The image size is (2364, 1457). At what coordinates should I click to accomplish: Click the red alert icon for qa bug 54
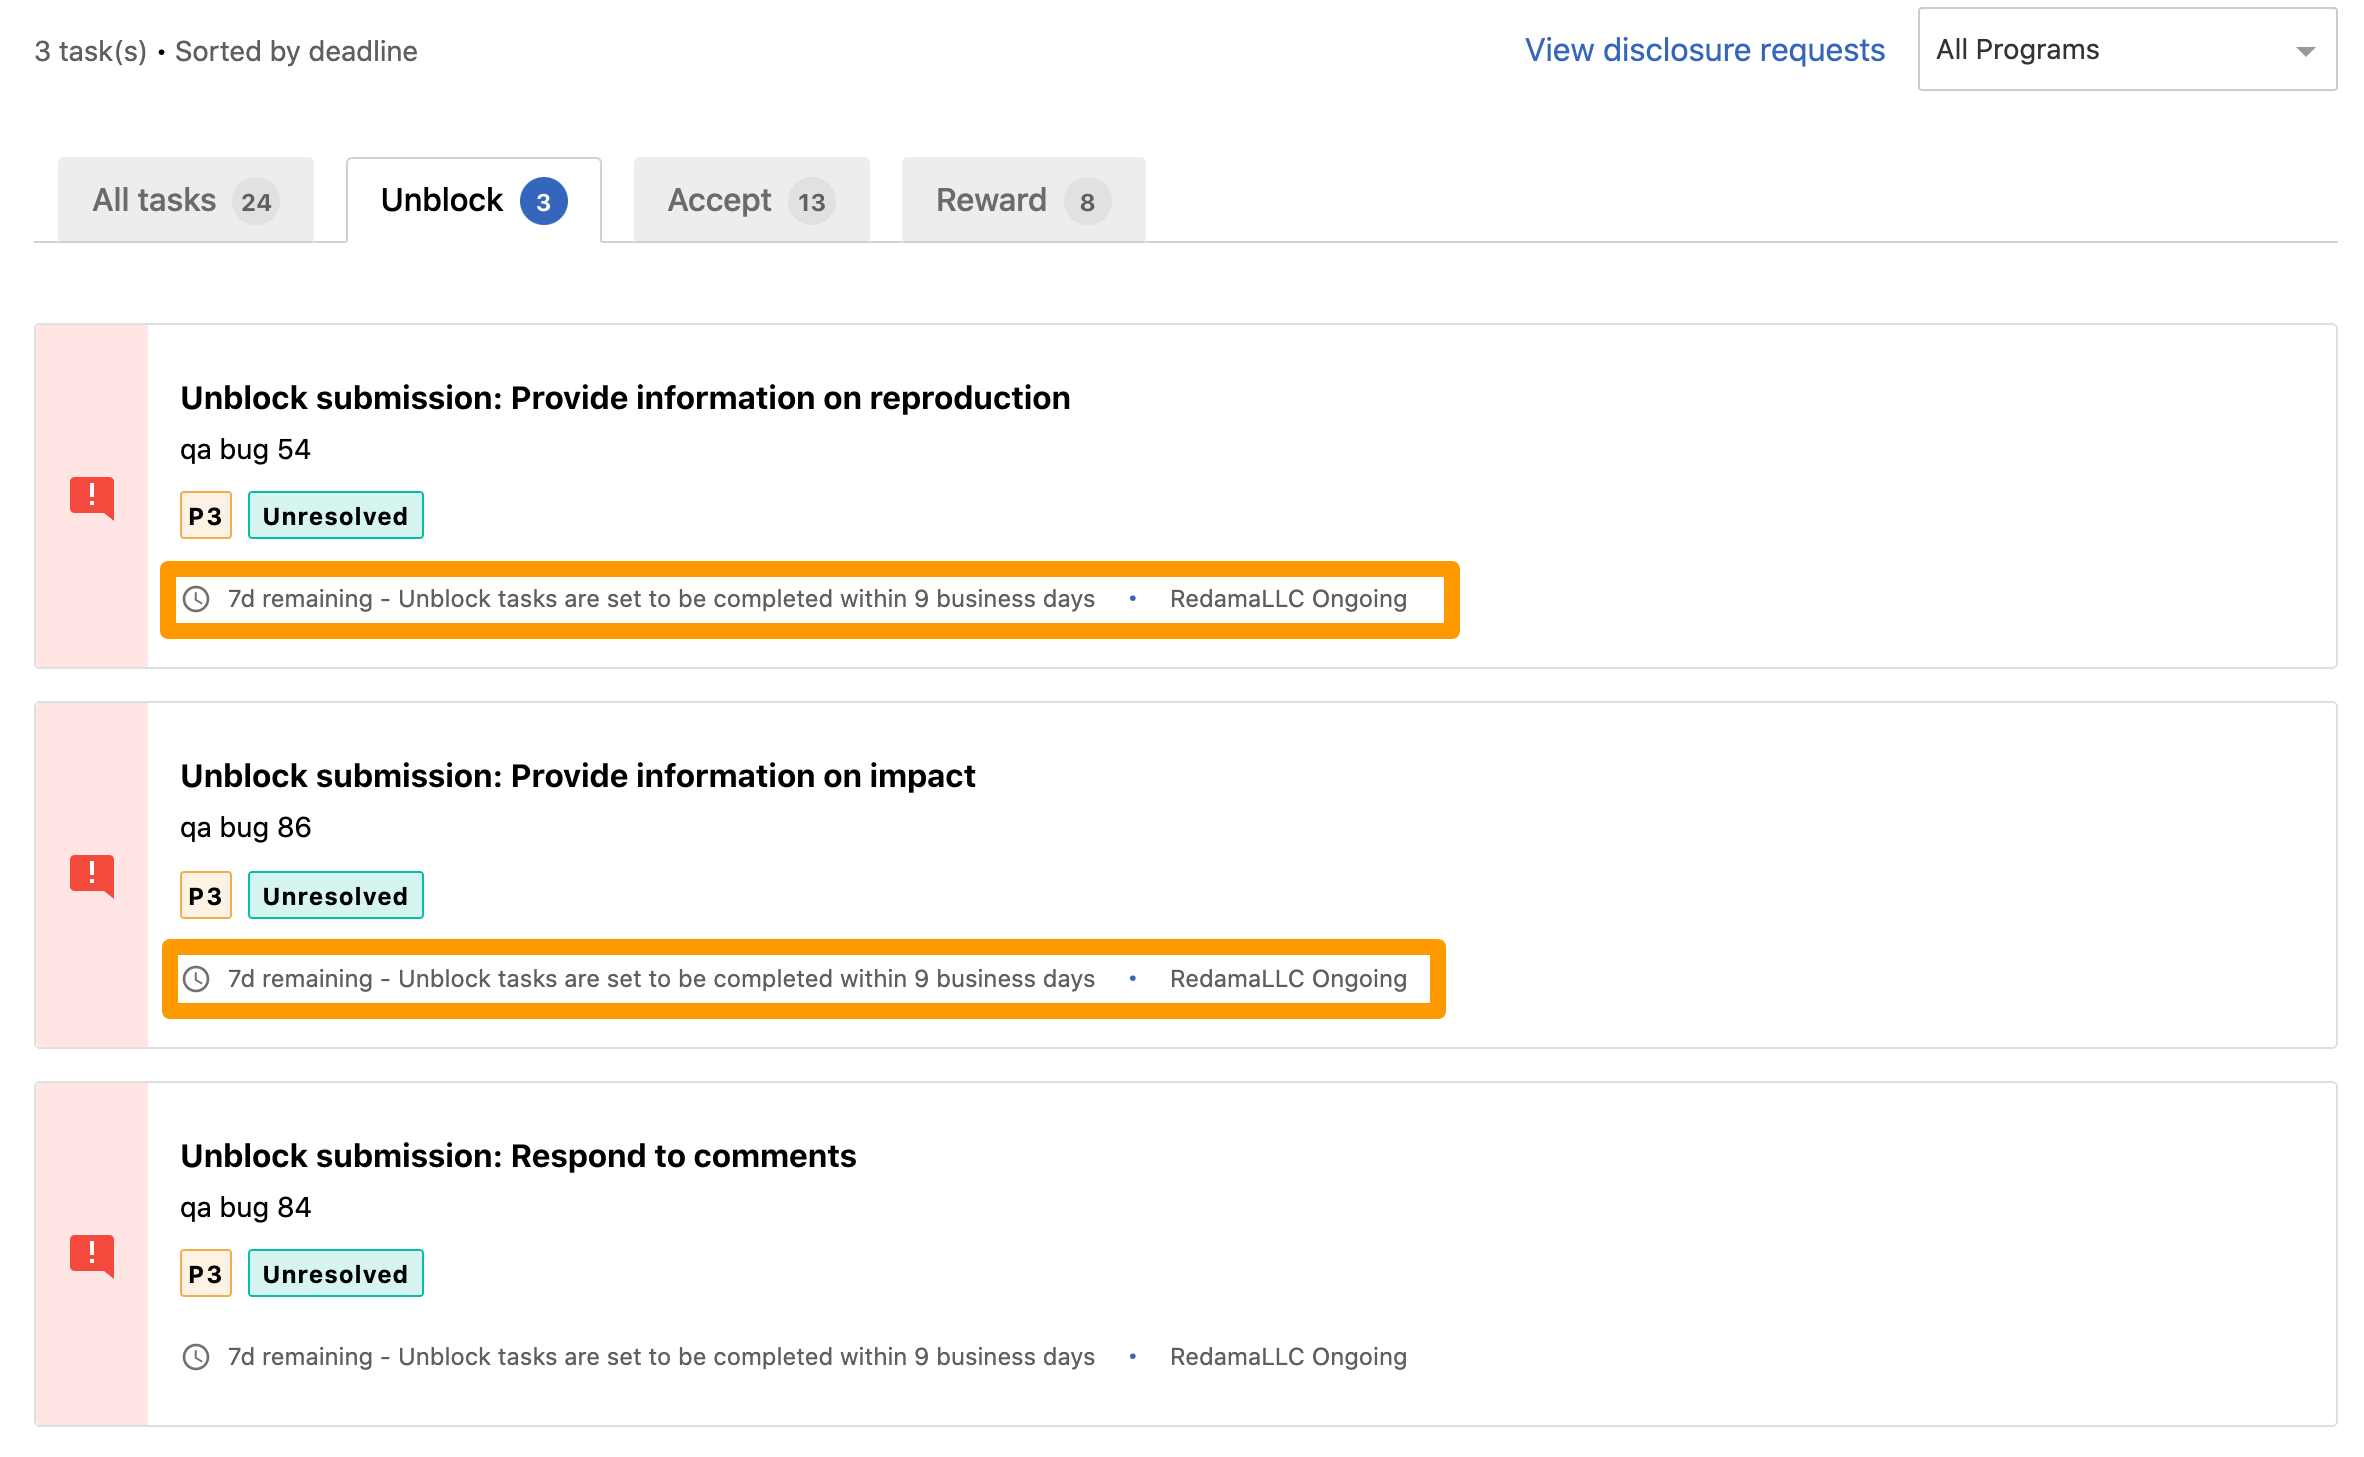[92, 497]
